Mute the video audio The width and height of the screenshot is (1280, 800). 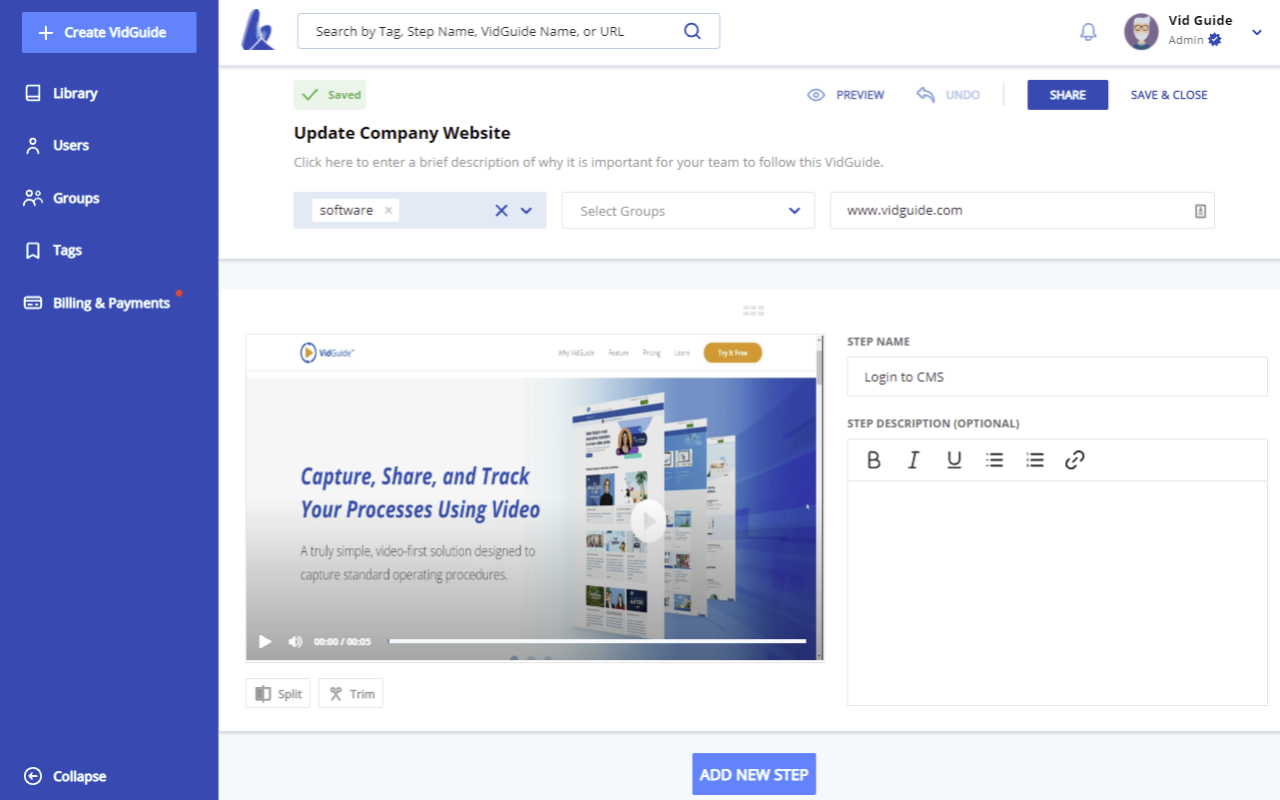[x=295, y=641]
